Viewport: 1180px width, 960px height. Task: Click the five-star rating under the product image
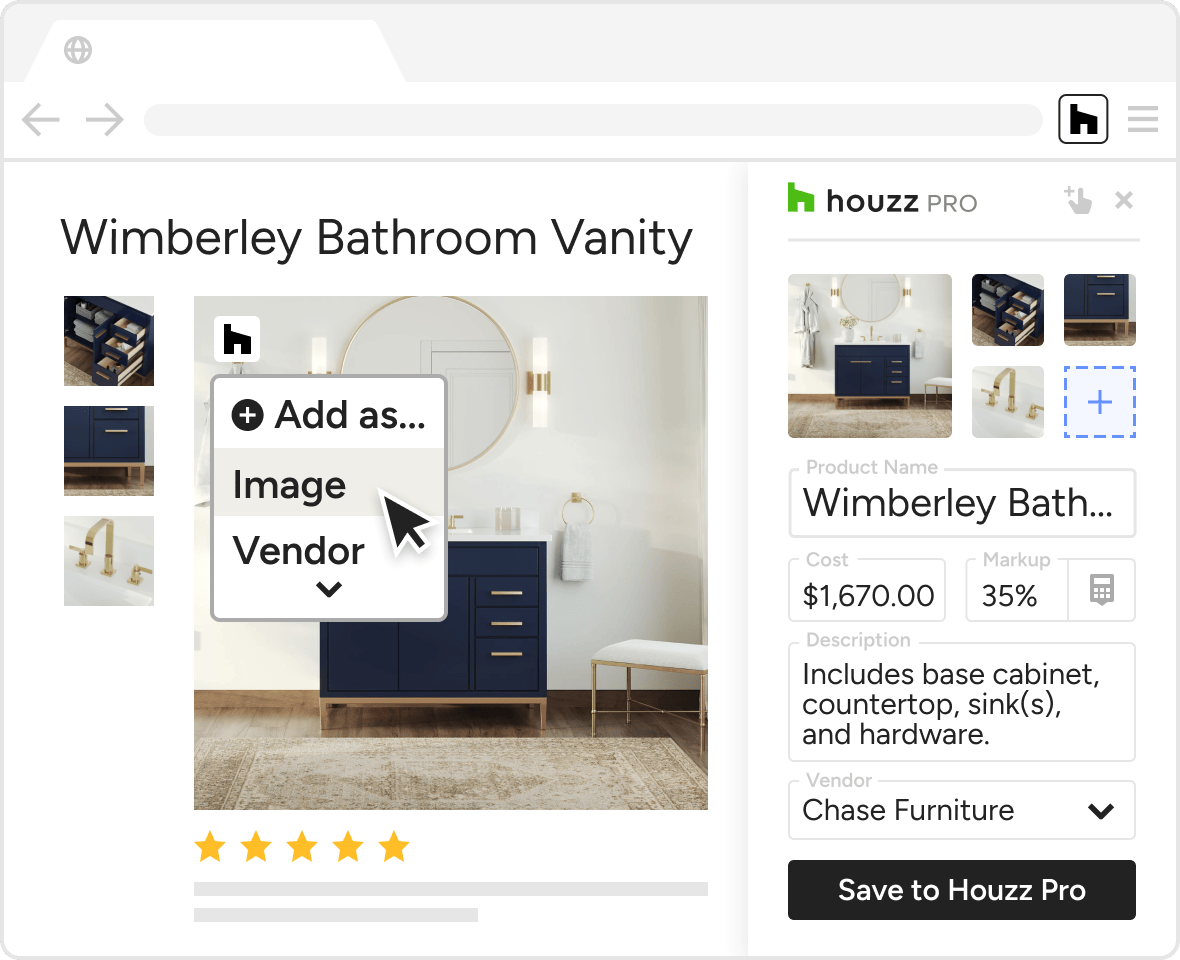pos(302,846)
